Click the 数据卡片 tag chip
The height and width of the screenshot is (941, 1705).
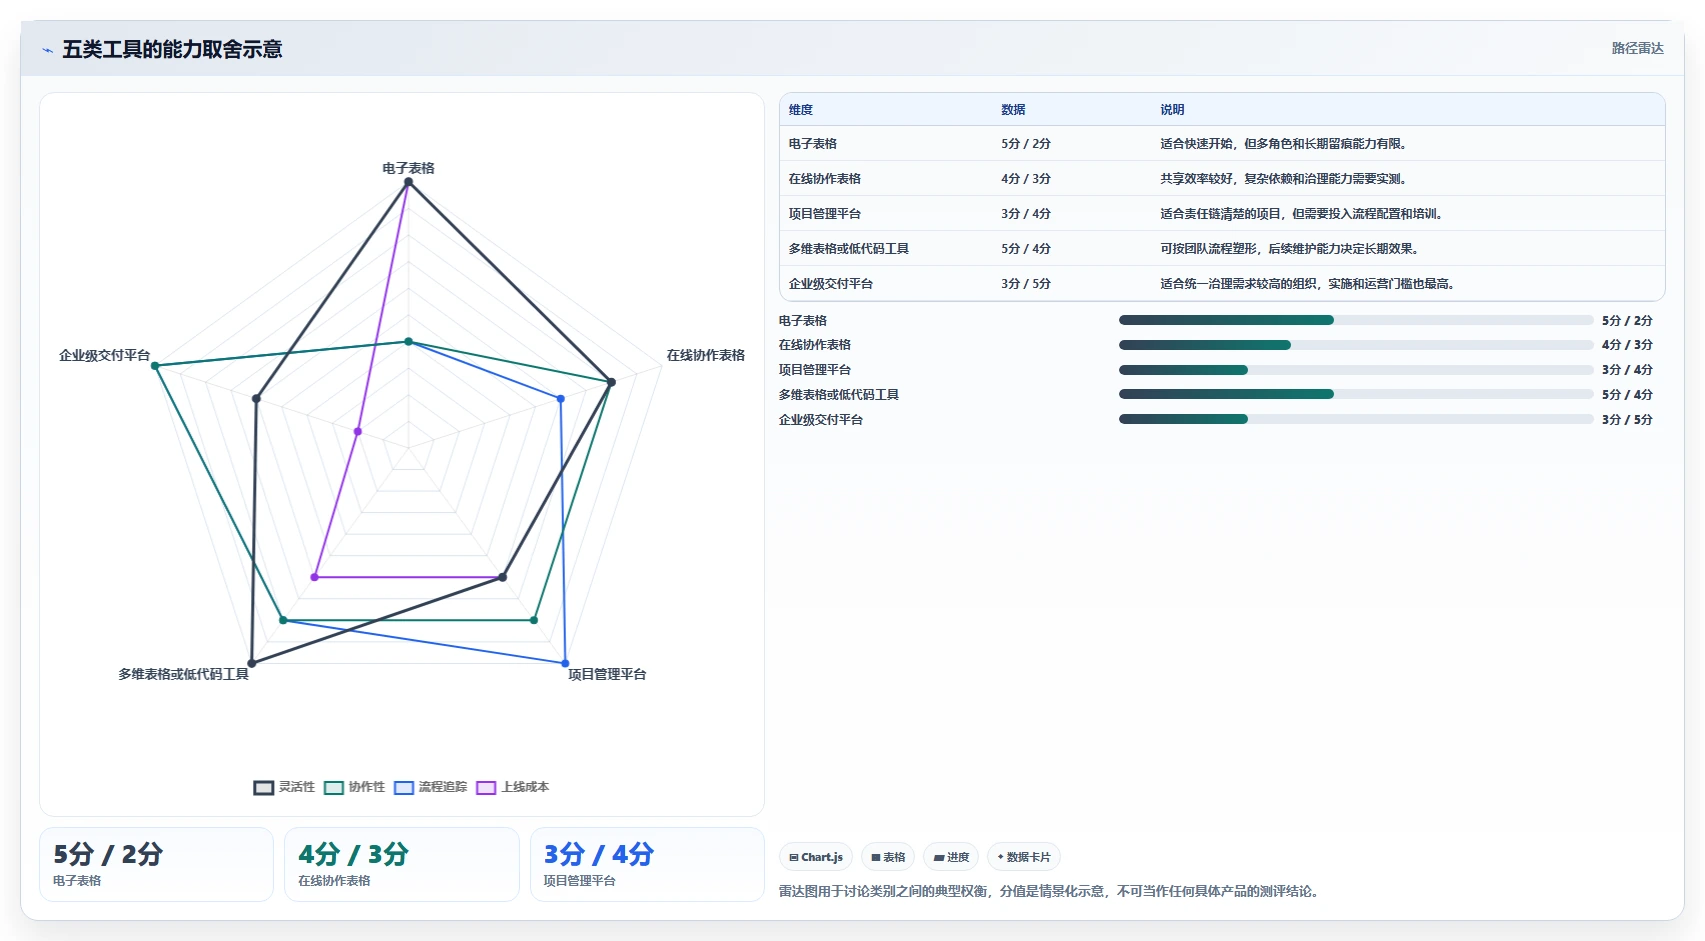pyautogui.click(x=1024, y=857)
